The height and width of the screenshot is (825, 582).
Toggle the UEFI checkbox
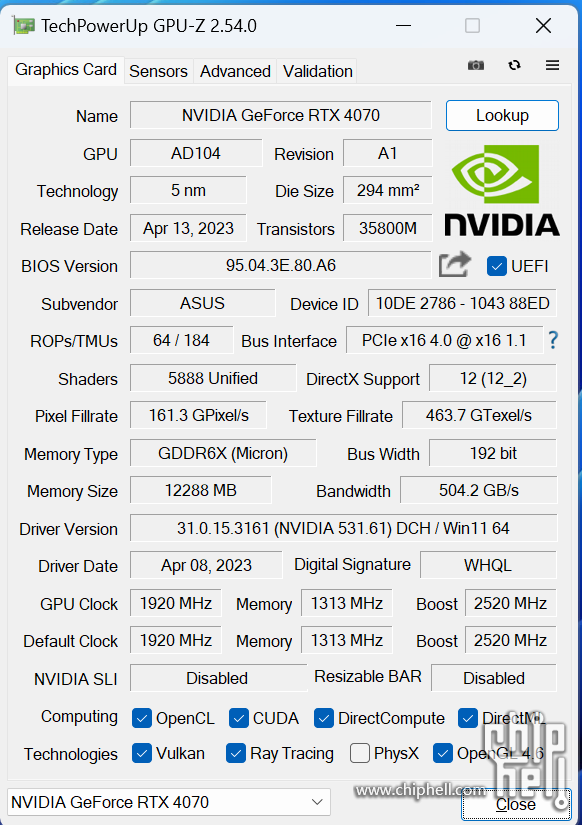point(496,266)
